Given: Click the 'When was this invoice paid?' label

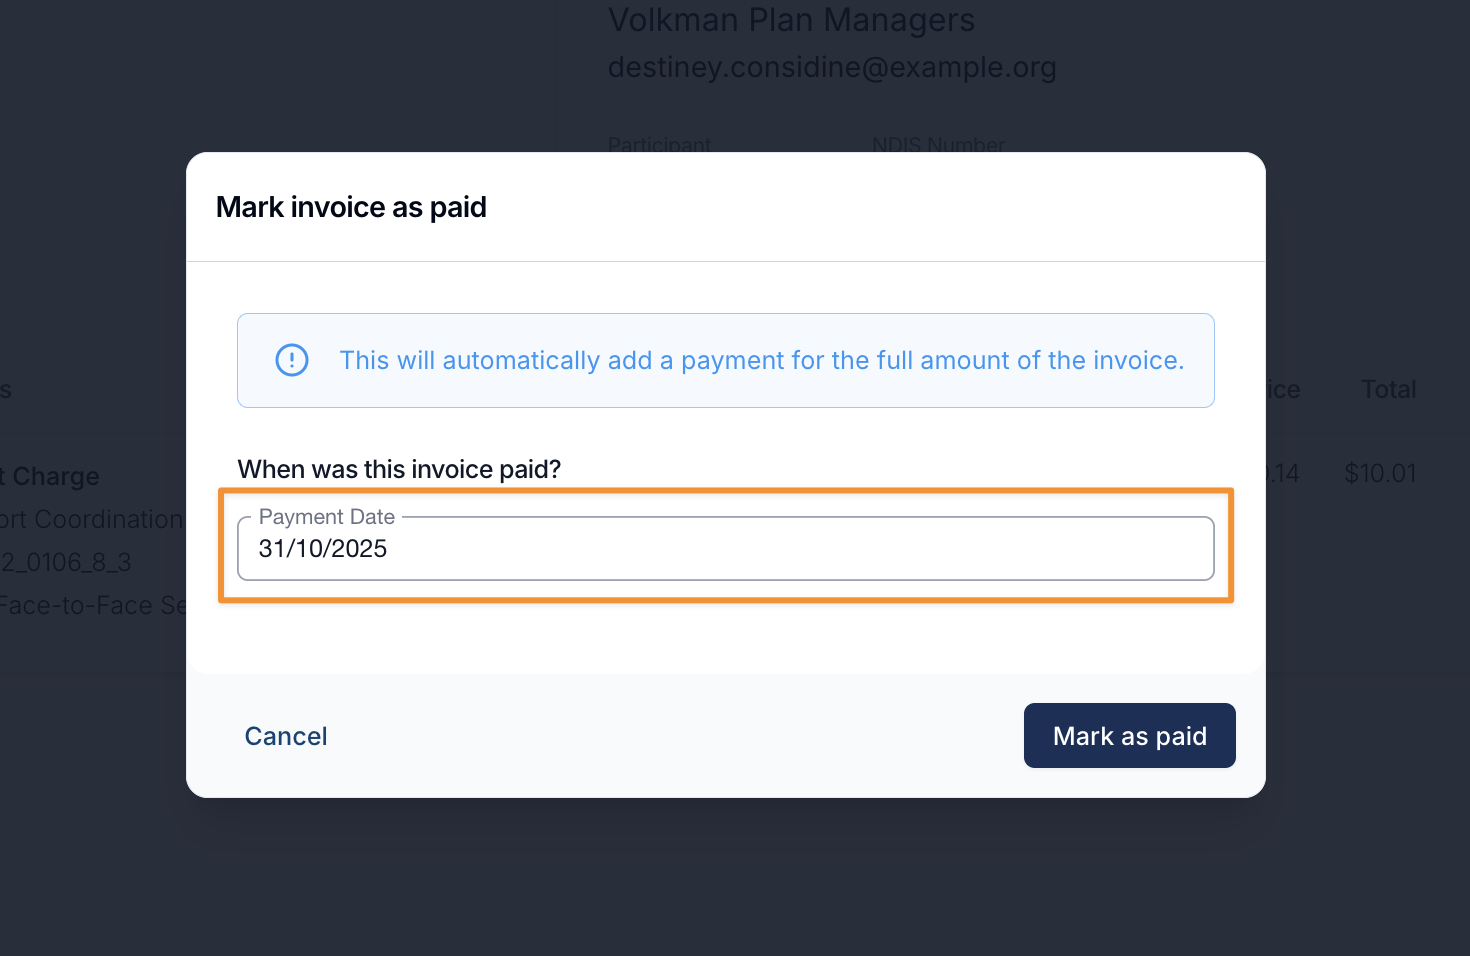Looking at the screenshot, I should pos(399,469).
